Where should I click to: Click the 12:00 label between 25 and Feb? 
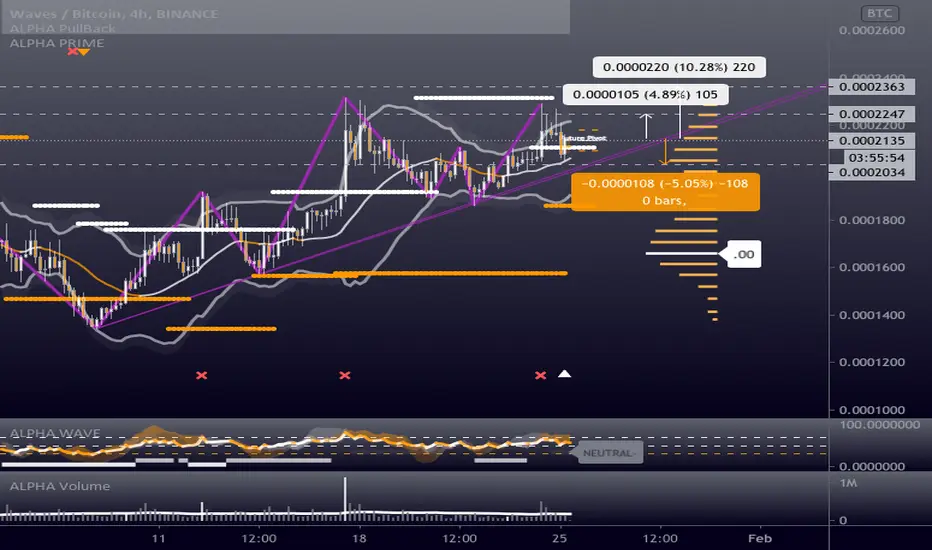point(660,539)
